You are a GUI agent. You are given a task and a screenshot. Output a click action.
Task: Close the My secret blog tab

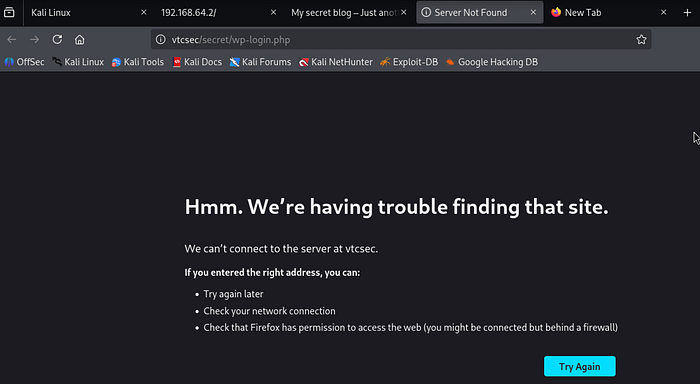(x=404, y=13)
